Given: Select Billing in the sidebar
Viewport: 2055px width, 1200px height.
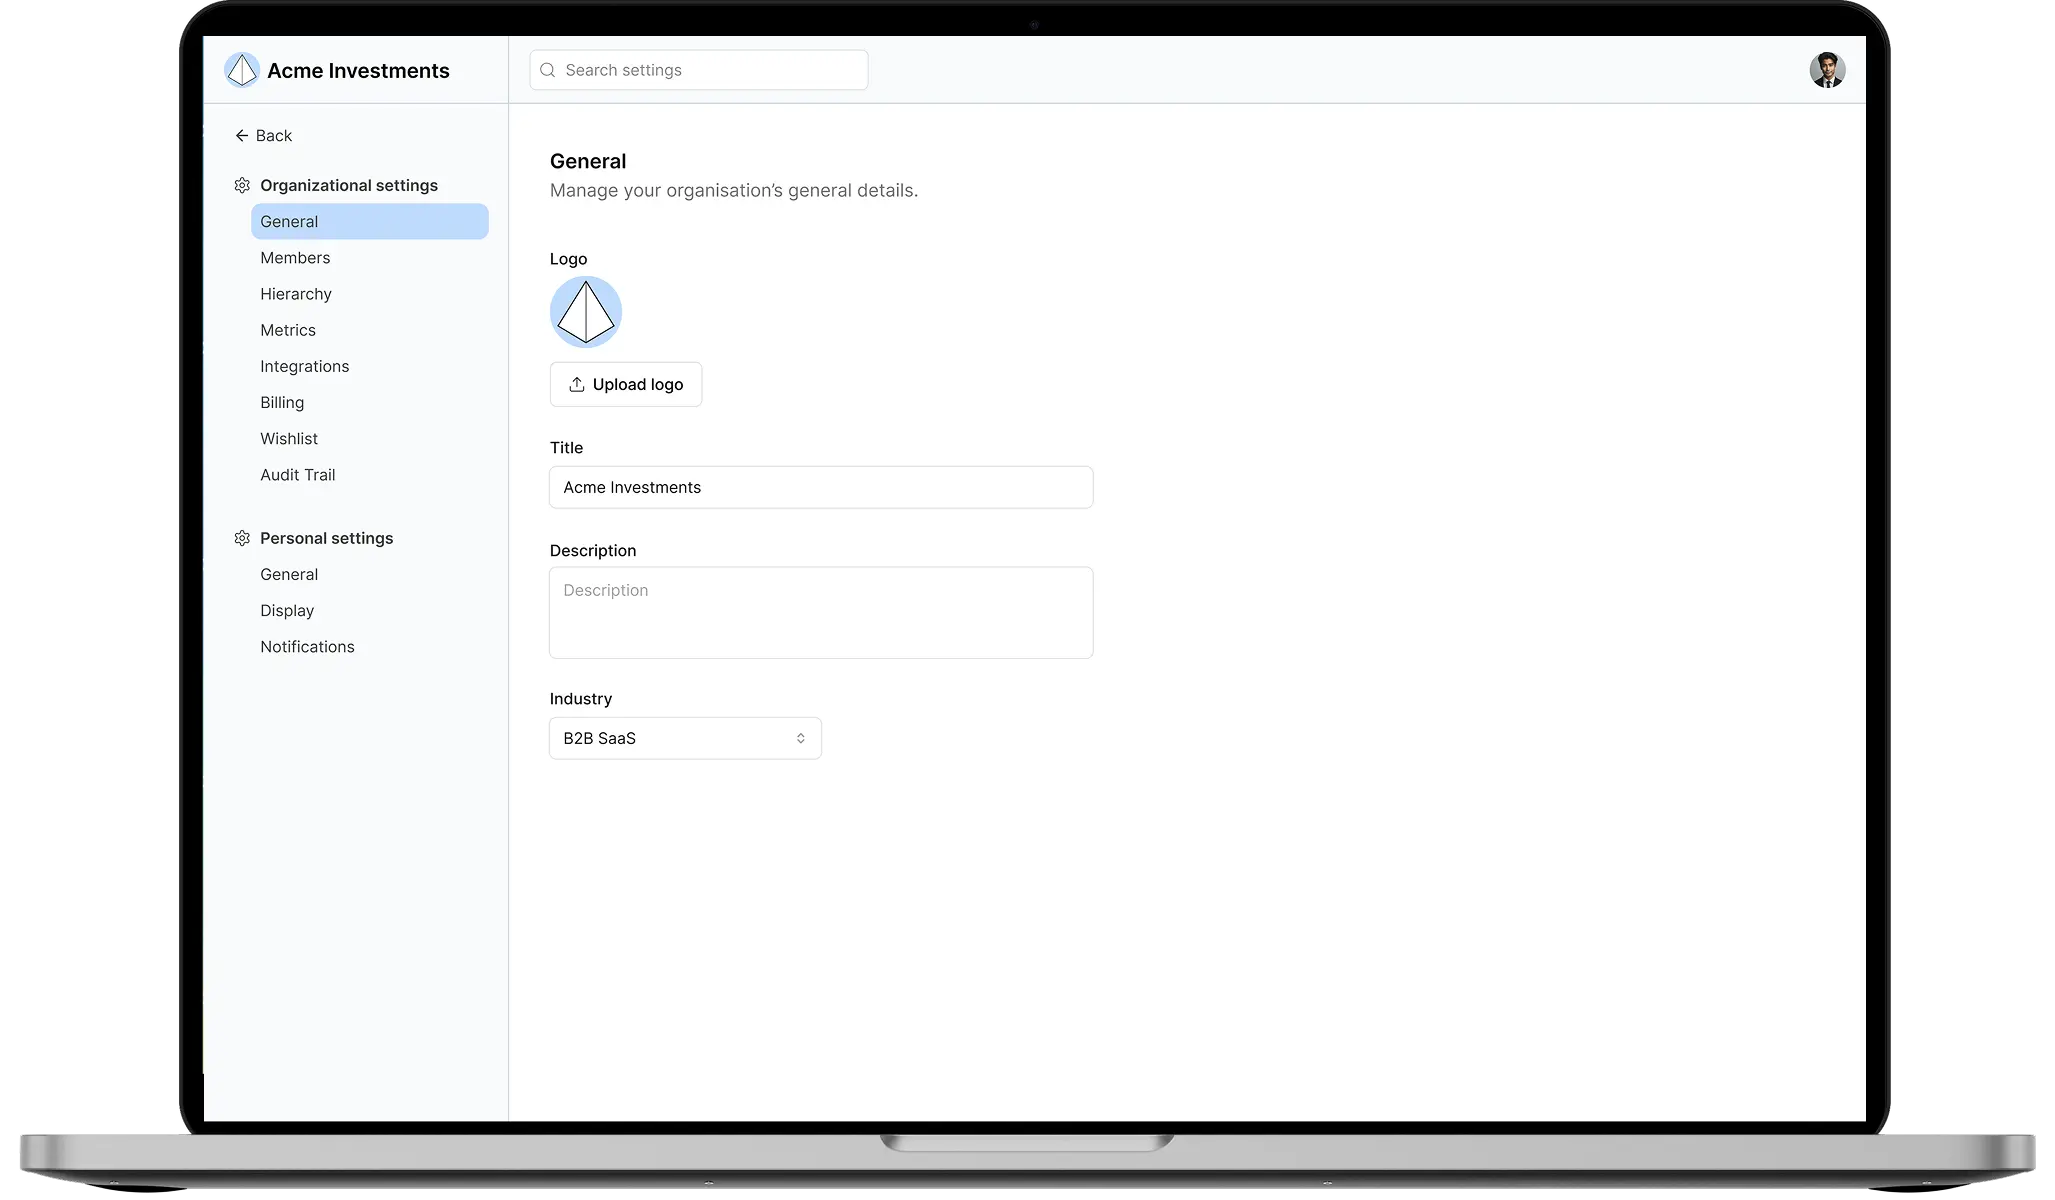Looking at the screenshot, I should coord(282,403).
